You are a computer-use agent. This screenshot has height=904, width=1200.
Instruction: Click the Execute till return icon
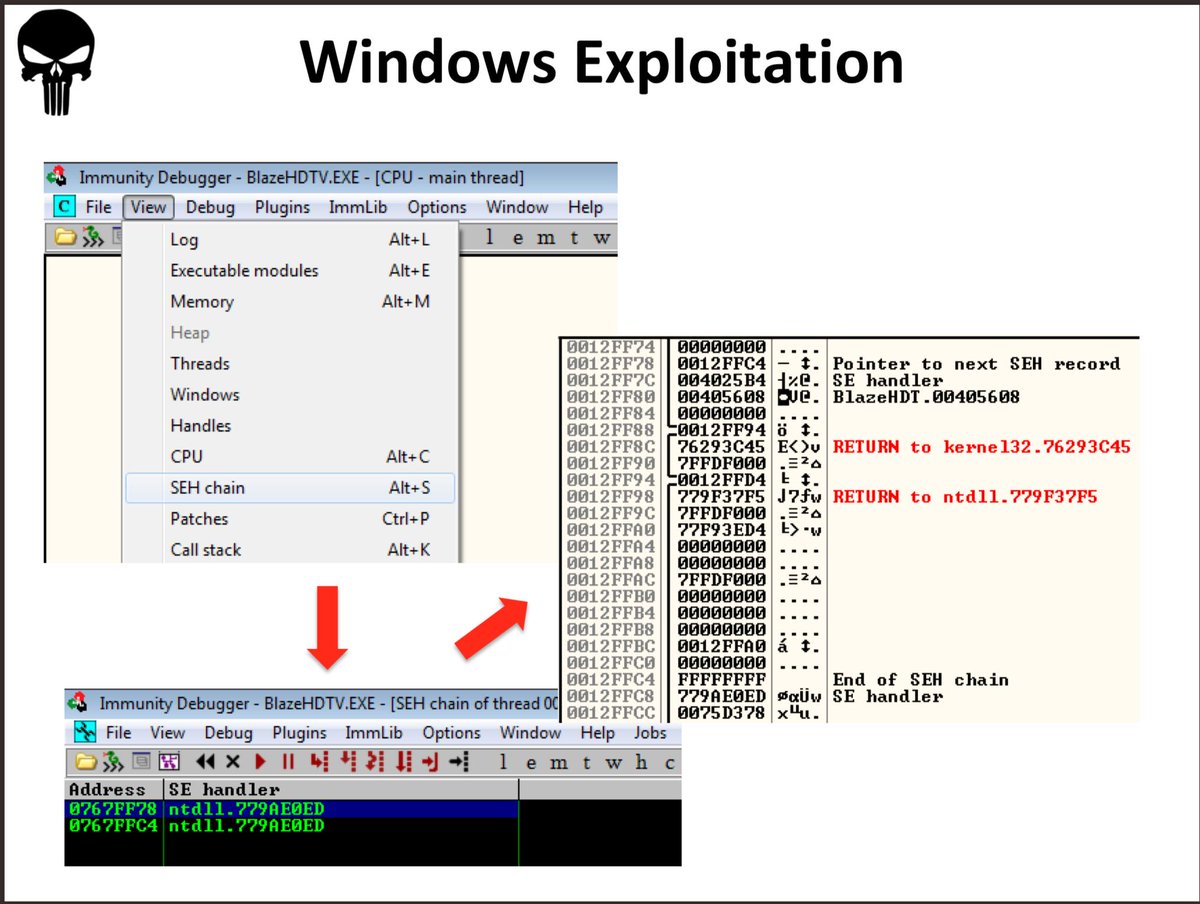pos(431,762)
